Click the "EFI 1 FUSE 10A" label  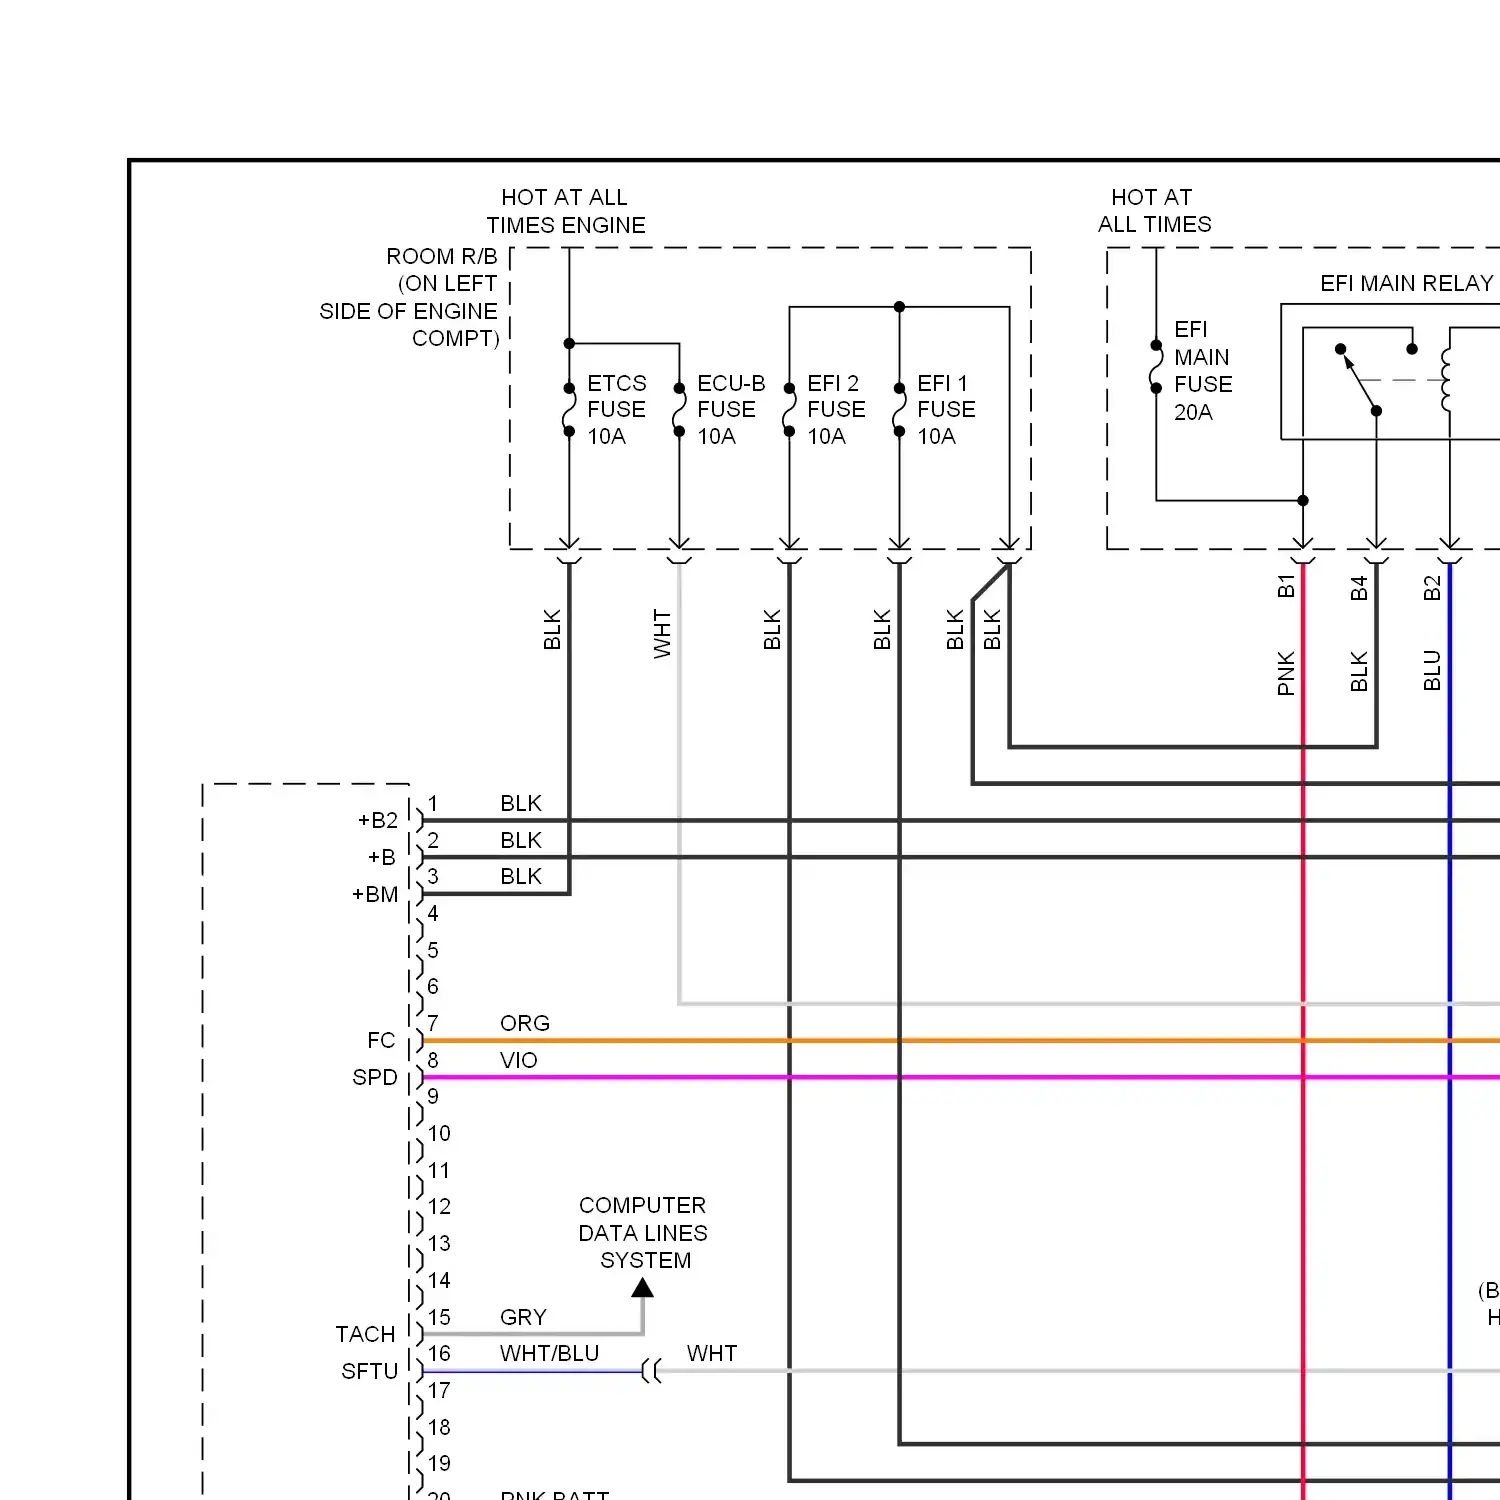click(x=946, y=410)
